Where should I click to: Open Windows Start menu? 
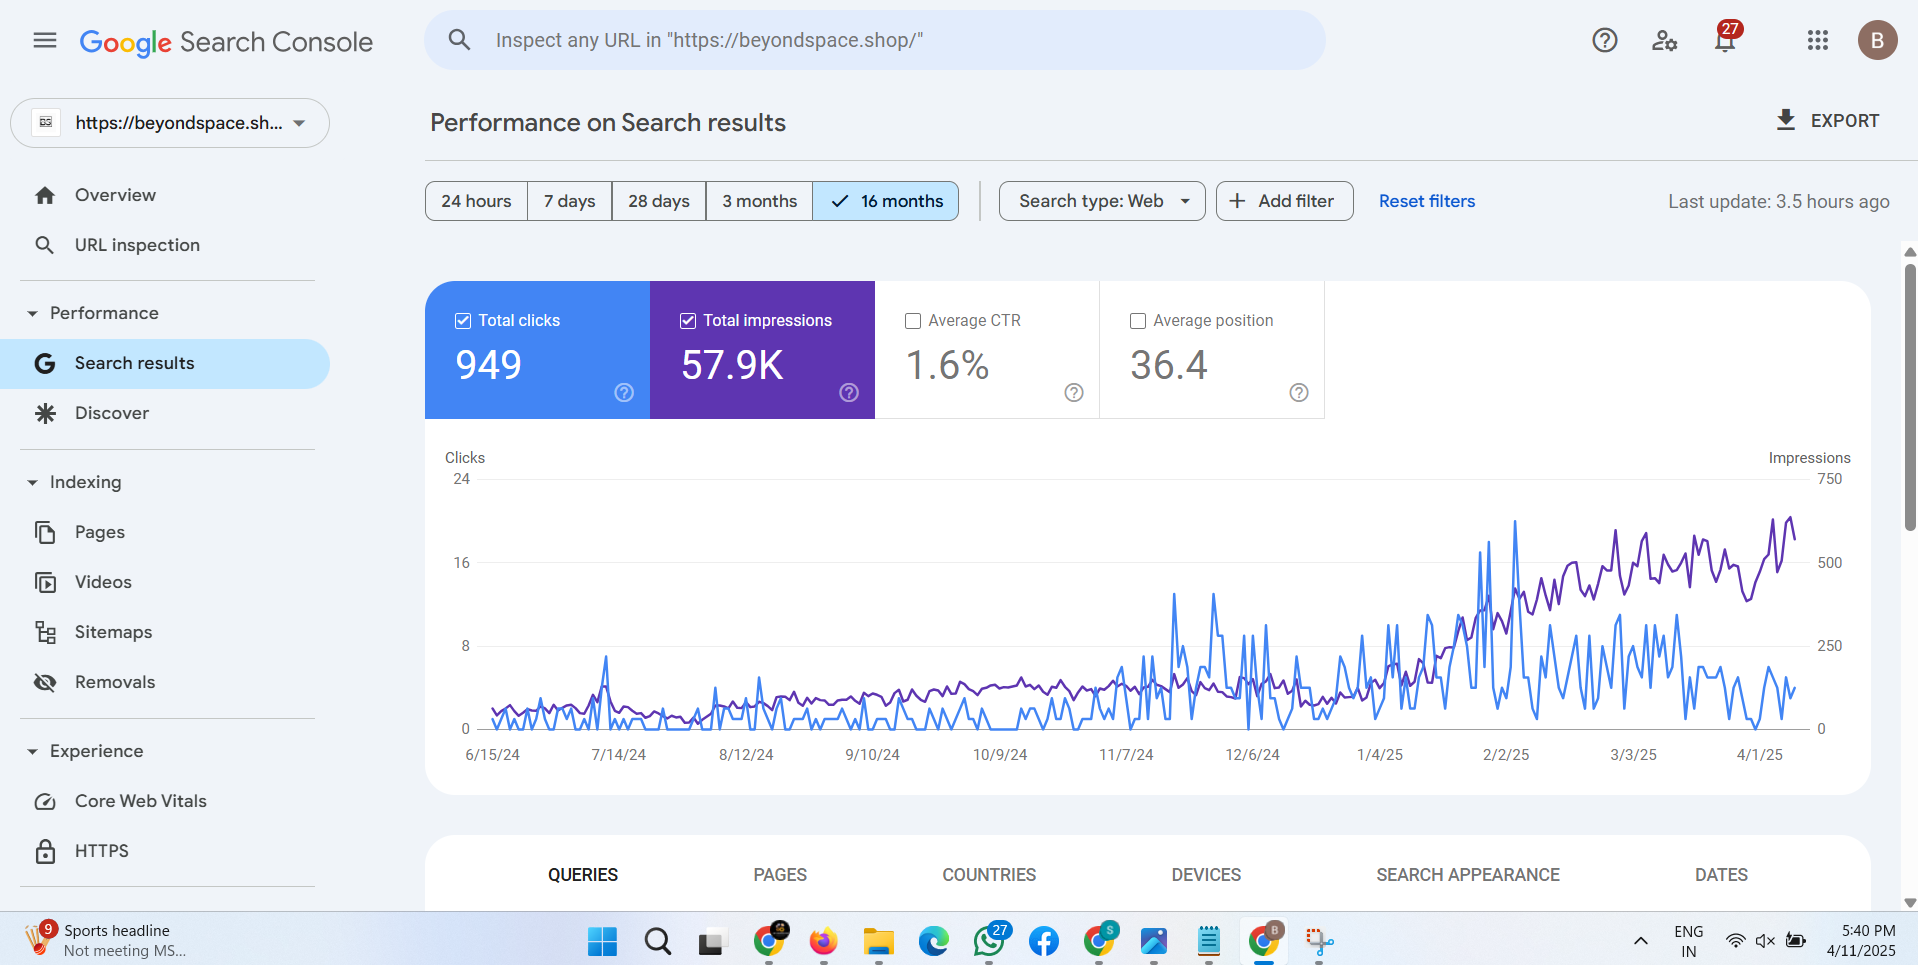602,941
